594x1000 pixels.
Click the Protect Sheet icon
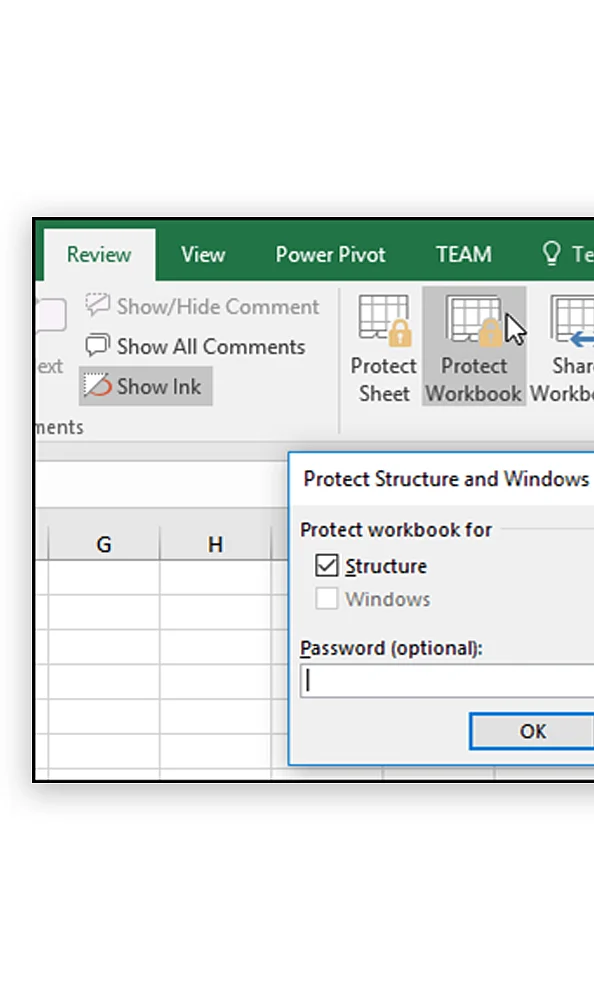click(x=384, y=320)
